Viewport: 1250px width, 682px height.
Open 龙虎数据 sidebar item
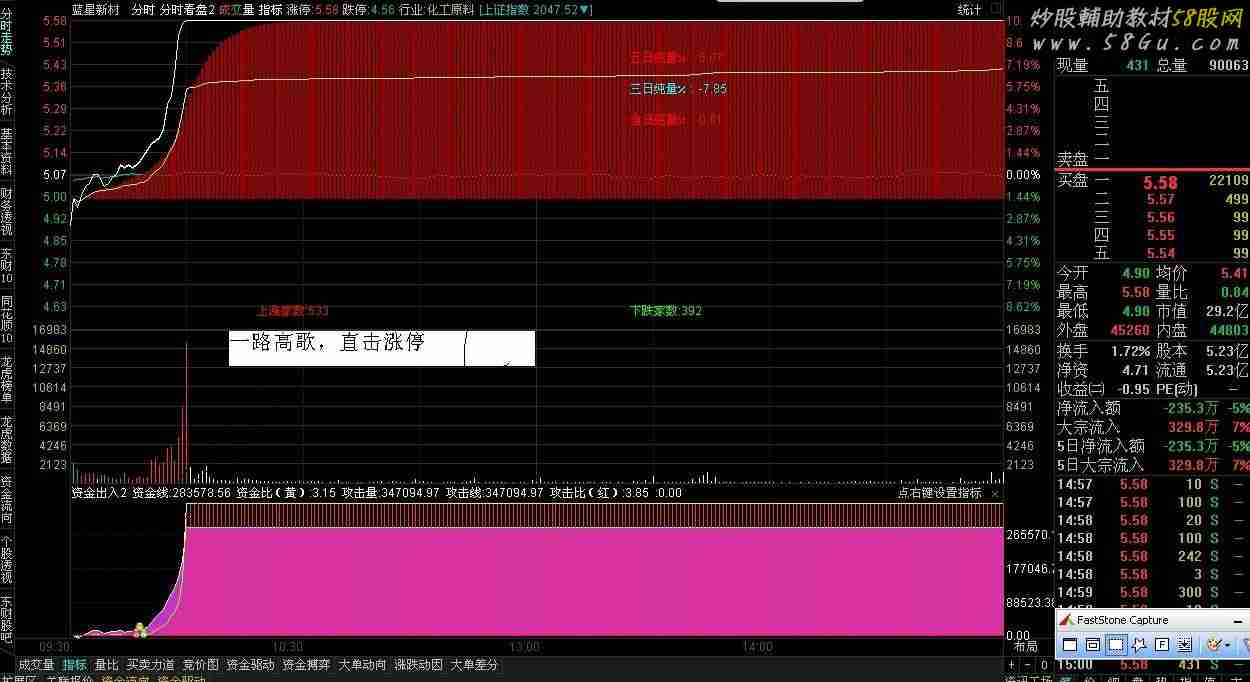click(7, 440)
